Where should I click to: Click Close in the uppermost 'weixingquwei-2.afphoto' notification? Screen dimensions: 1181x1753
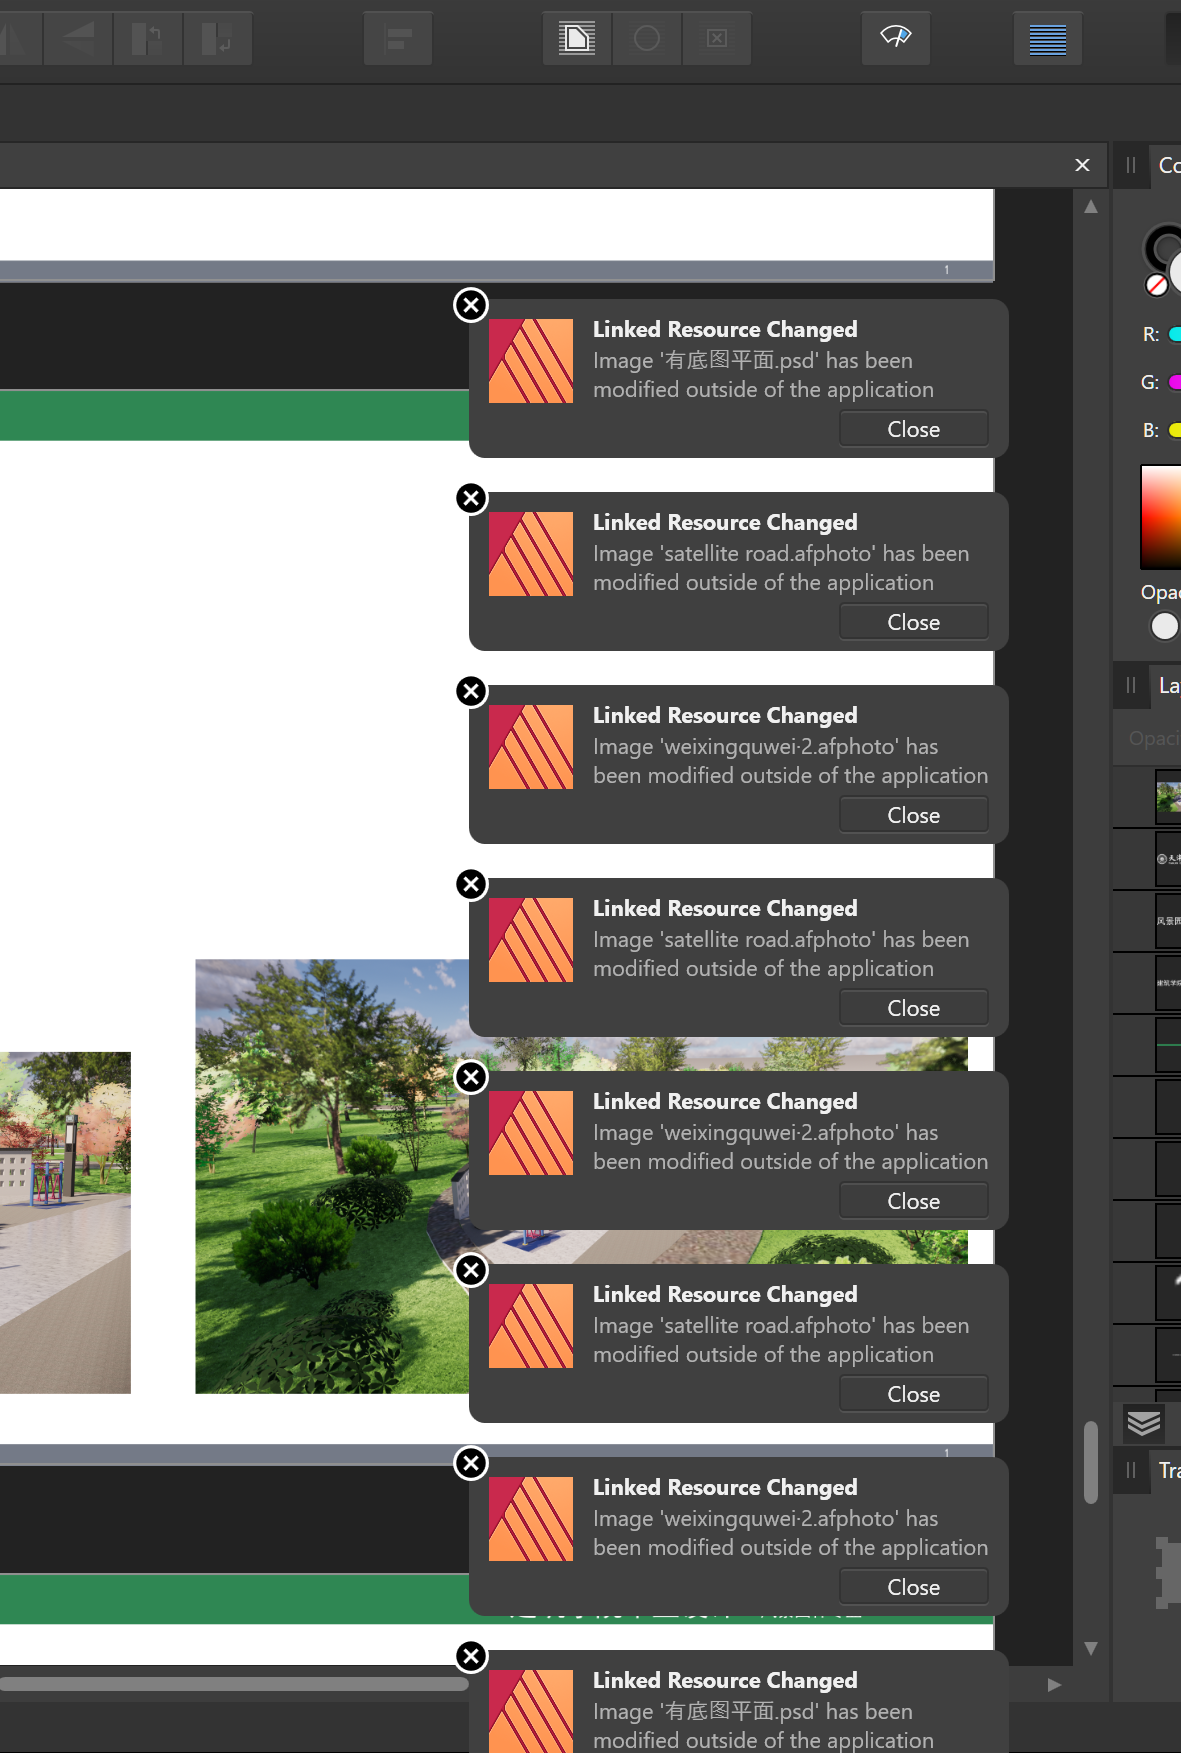[914, 815]
